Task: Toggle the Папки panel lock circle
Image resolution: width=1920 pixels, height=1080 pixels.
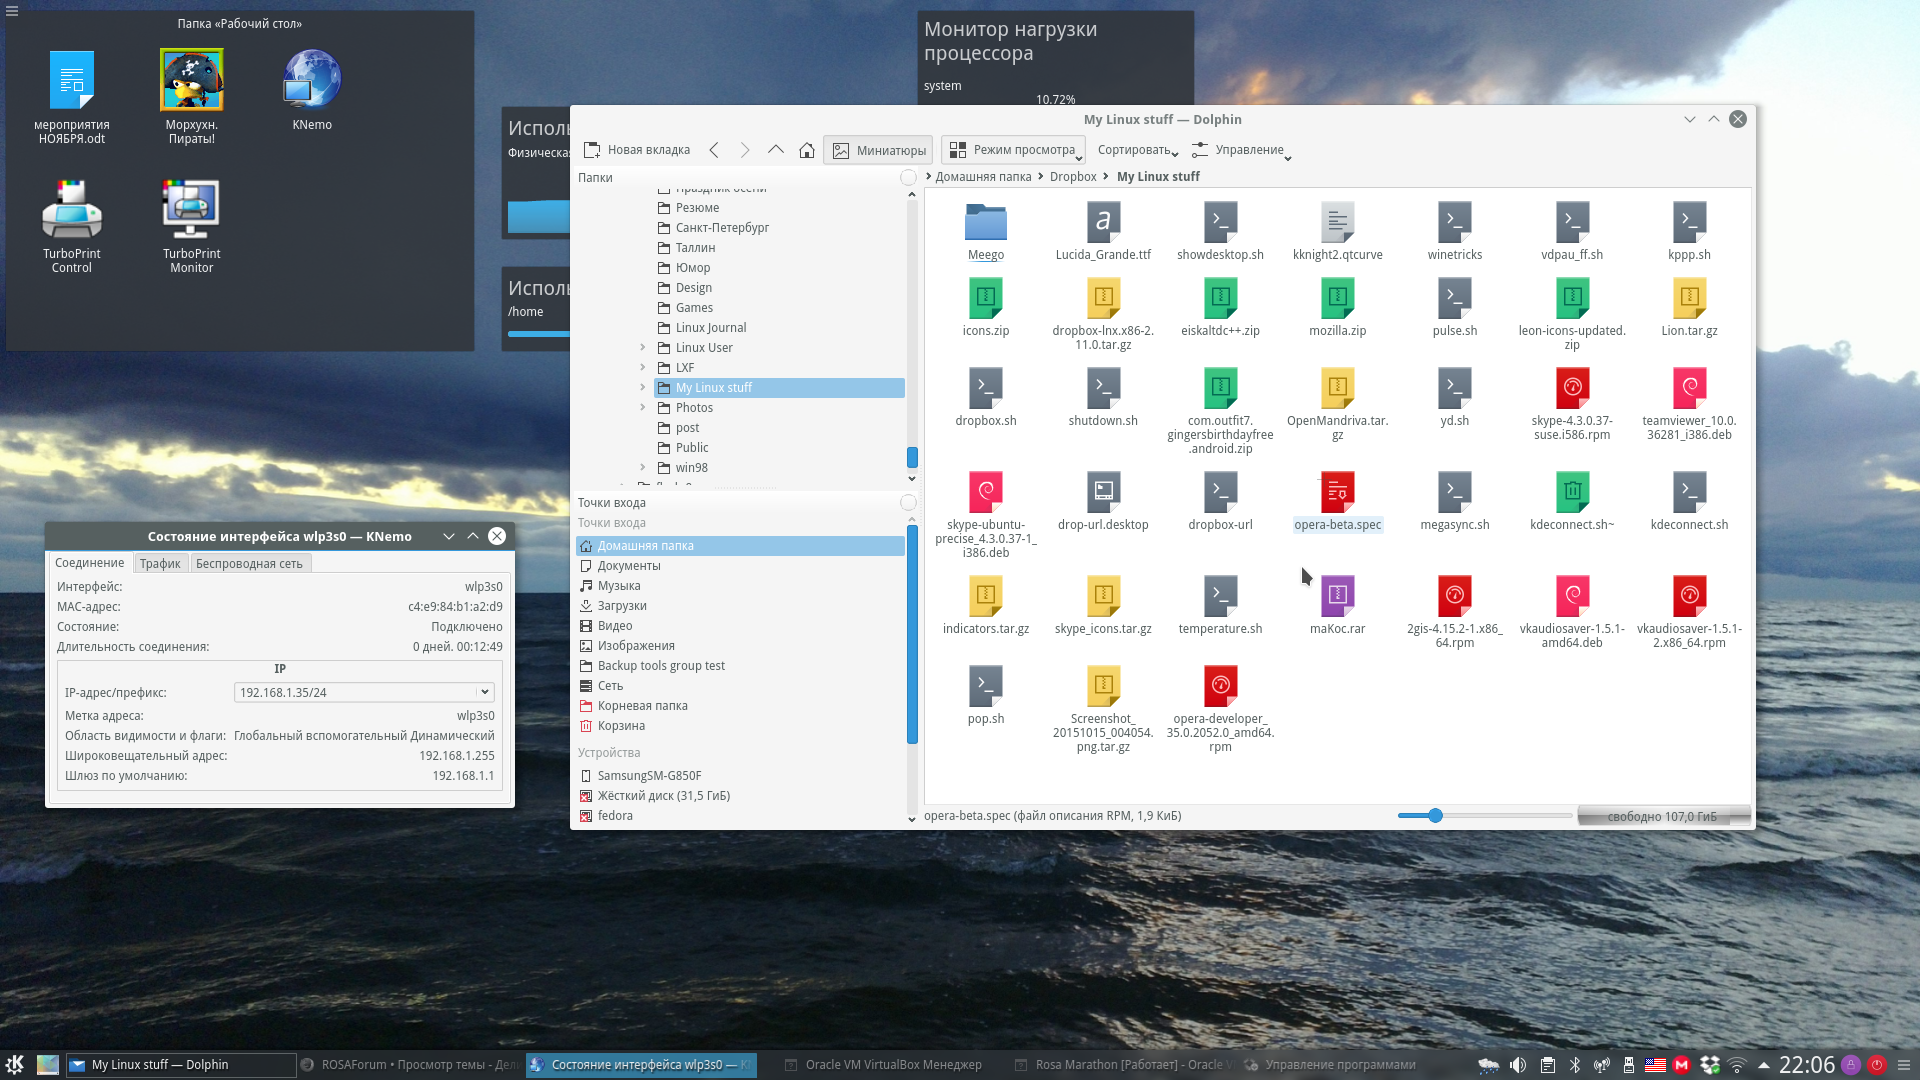Action: tap(908, 178)
